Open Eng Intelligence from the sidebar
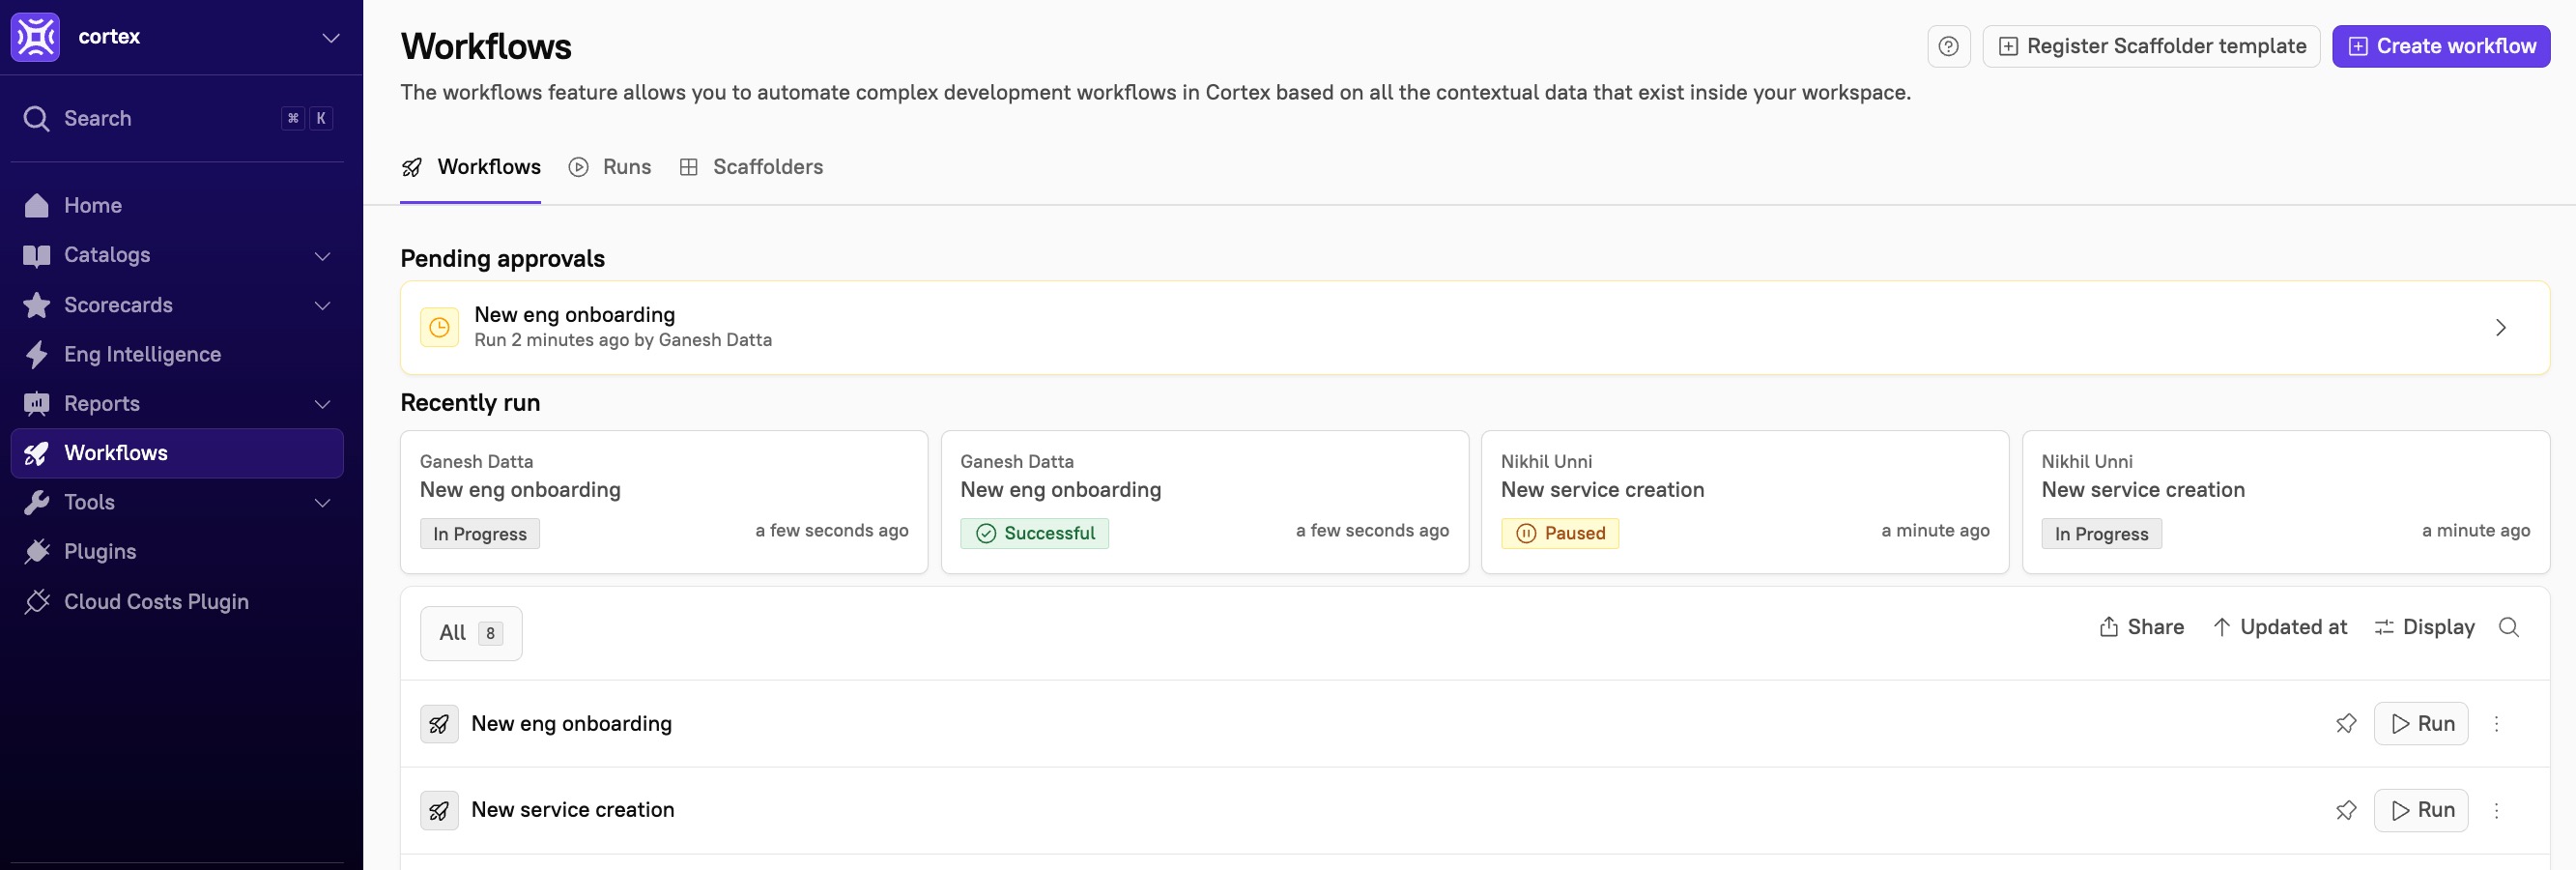Screen dimensions: 2576x870 pyautogui.click(x=142, y=354)
